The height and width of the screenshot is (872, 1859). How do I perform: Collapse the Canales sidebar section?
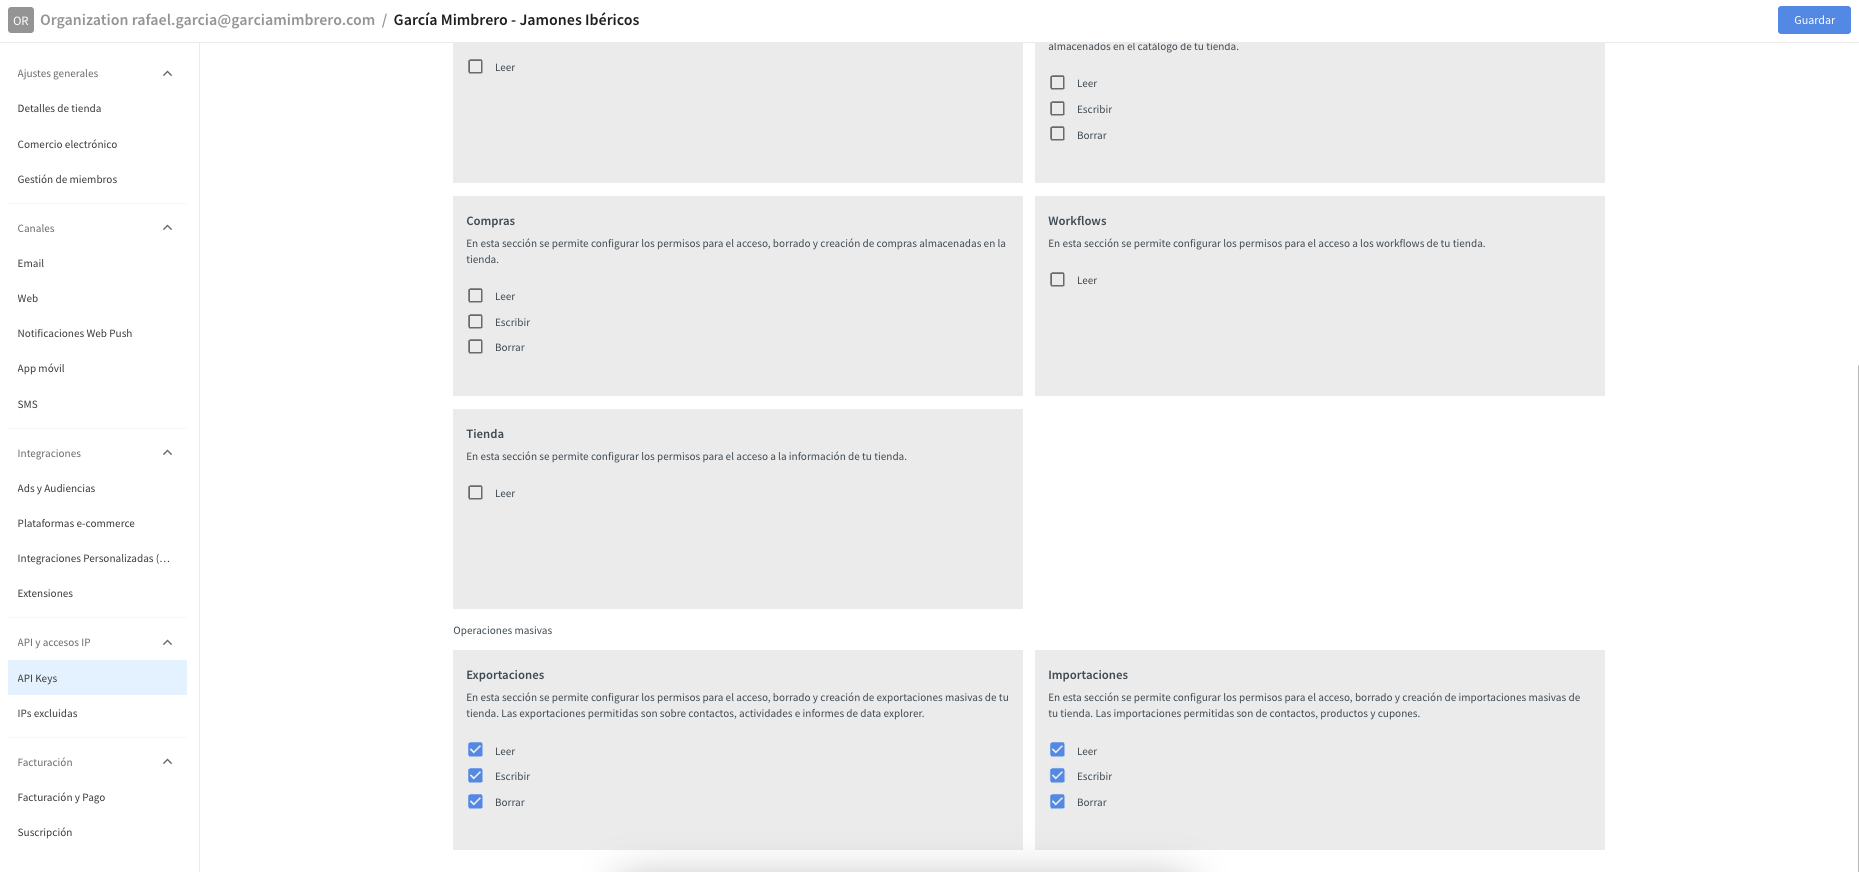pyautogui.click(x=167, y=228)
